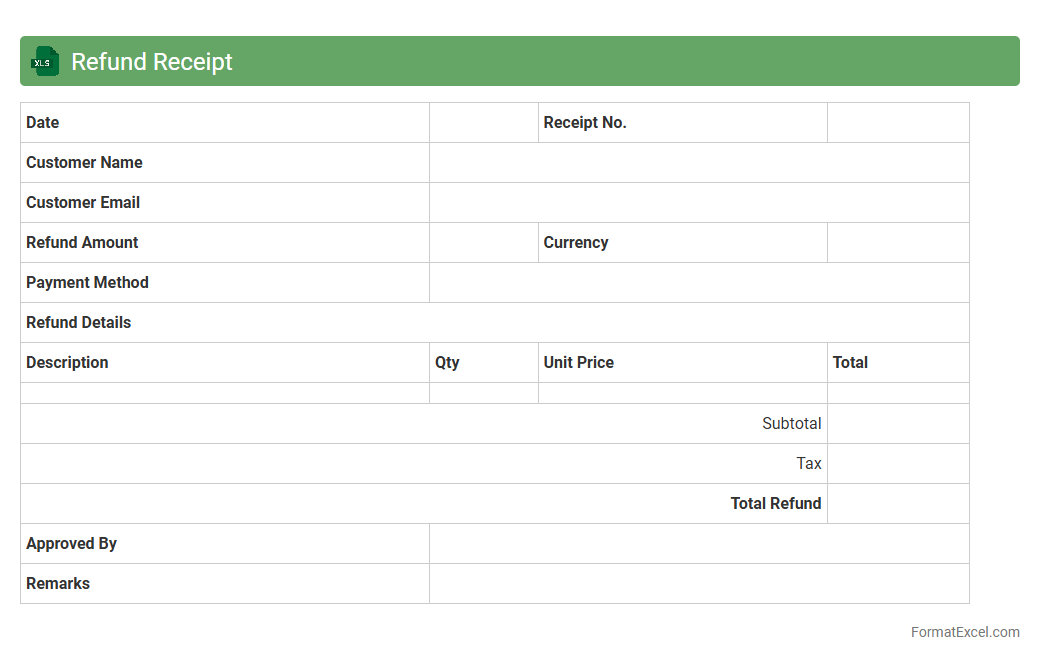Click the Refund Receipt title text
The width and height of the screenshot is (1040, 661).
pos(152,62)
